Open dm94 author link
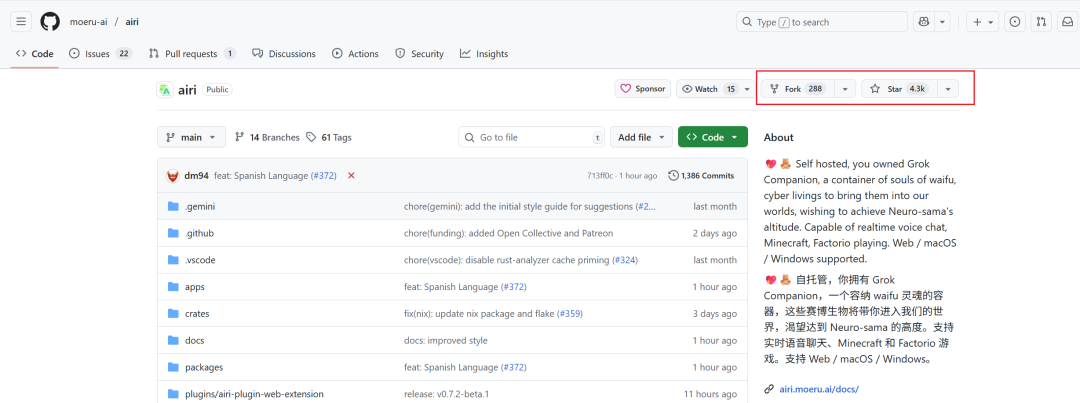The height and width of the screenshot is (403, 1080). click(196, 176)
